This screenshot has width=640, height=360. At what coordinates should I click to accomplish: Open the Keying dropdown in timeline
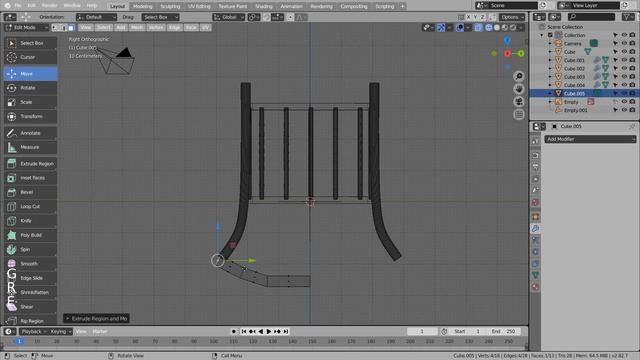pos(60,331)
